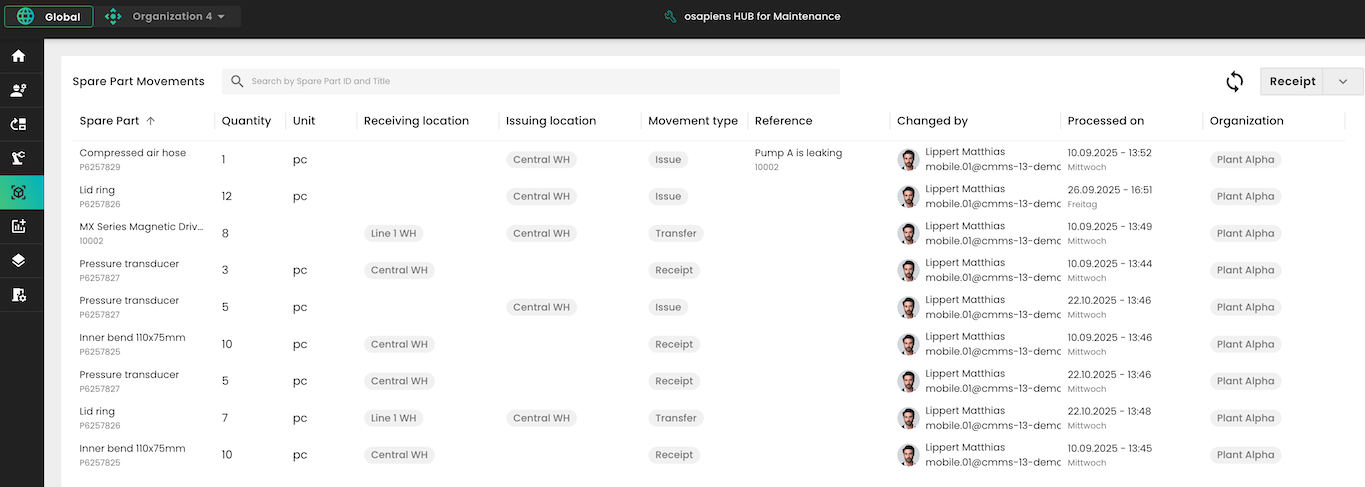Viewport: 1365px width, 487px height.
Task: Open the robot arm assets sidebar icon
Action: click(x=18, y=158)
